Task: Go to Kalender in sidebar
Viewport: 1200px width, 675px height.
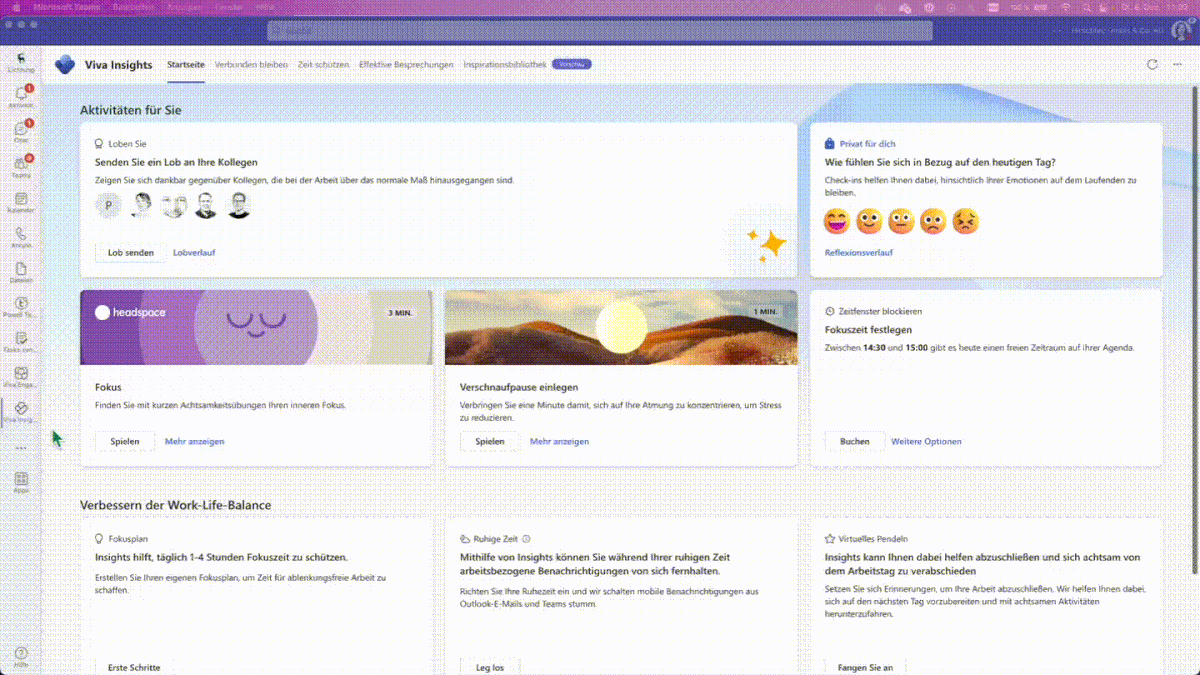Action: pos(21,202)
